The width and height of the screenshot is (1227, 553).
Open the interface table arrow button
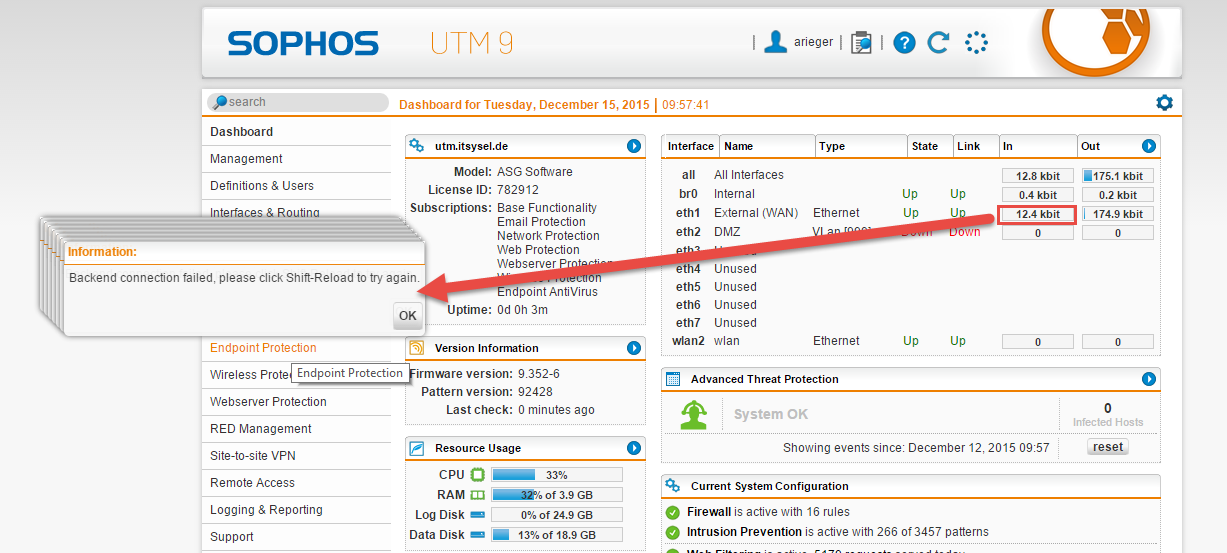click(x=1148, y=146)
